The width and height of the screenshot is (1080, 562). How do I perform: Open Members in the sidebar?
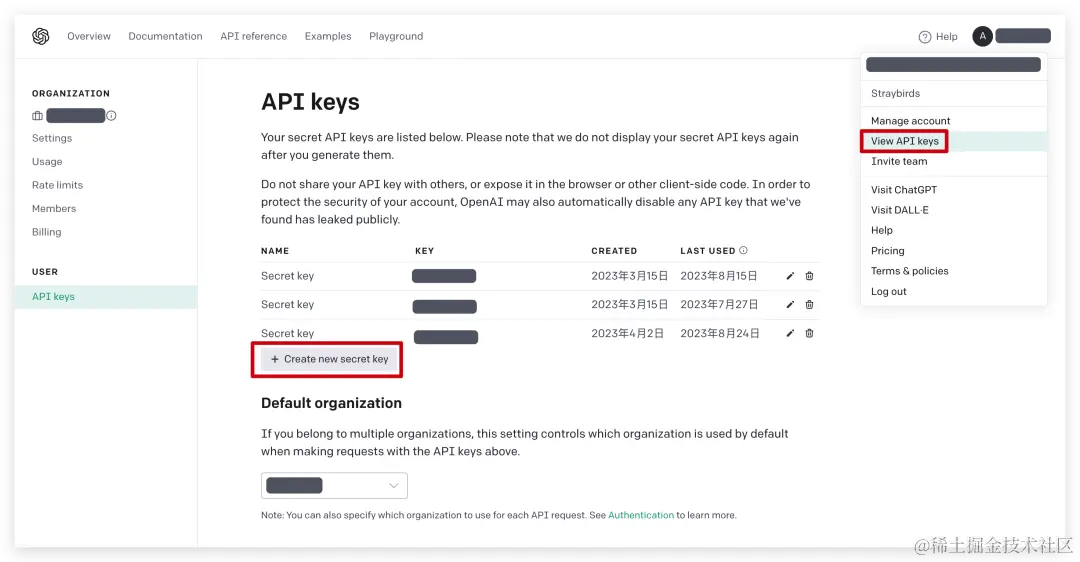point(54,208)
